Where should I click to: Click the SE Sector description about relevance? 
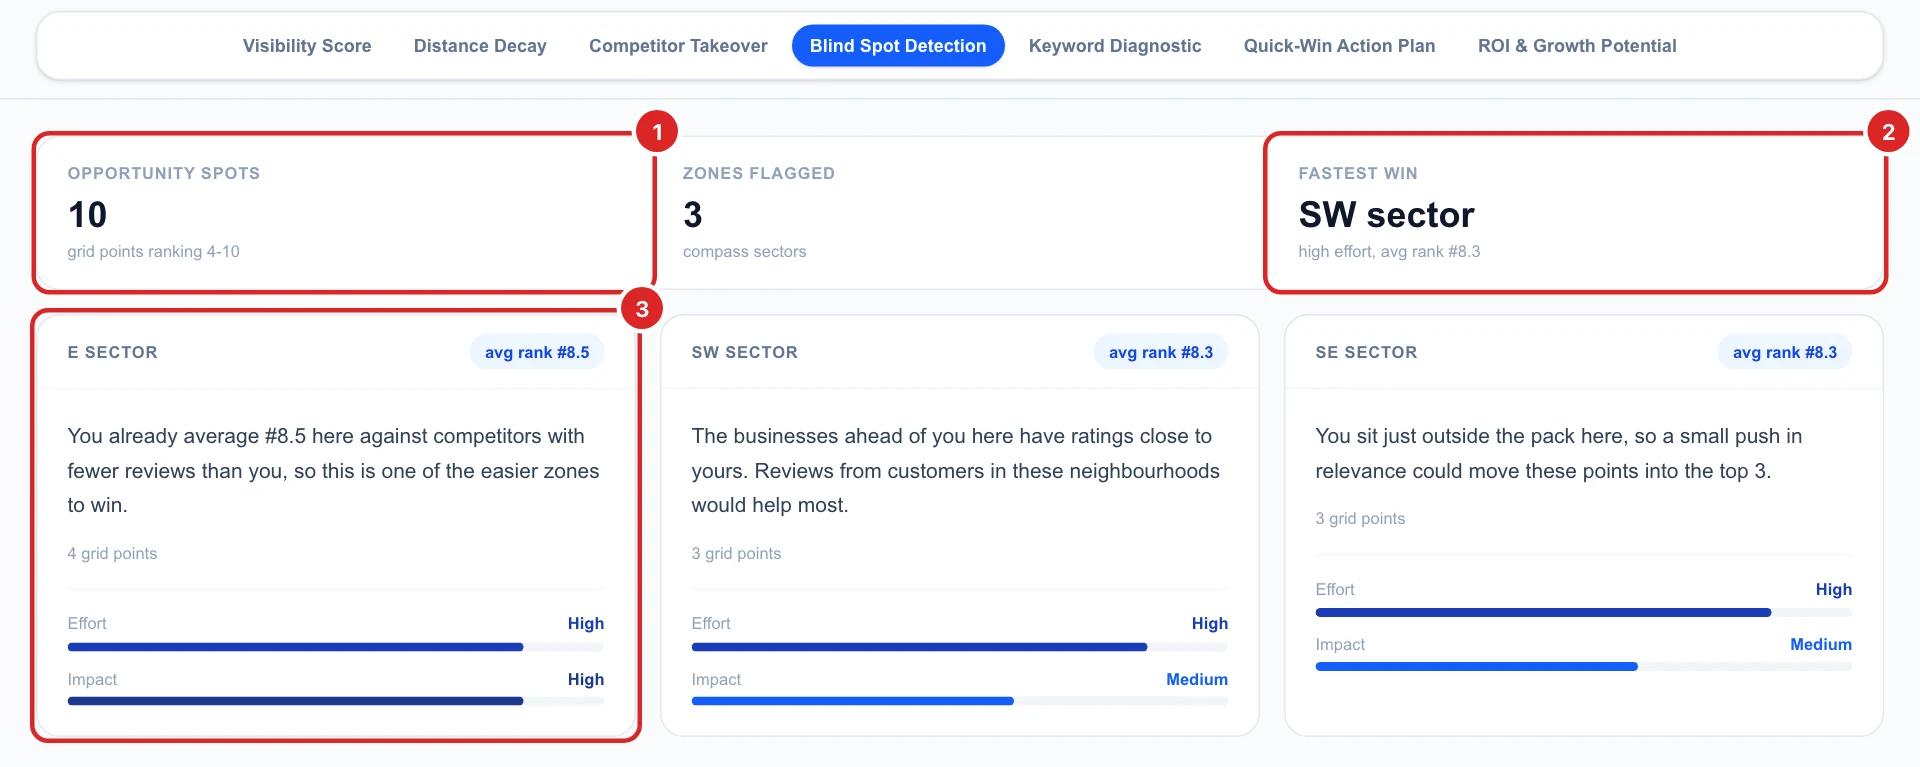pyautogui.click(x=1559, y=453)
